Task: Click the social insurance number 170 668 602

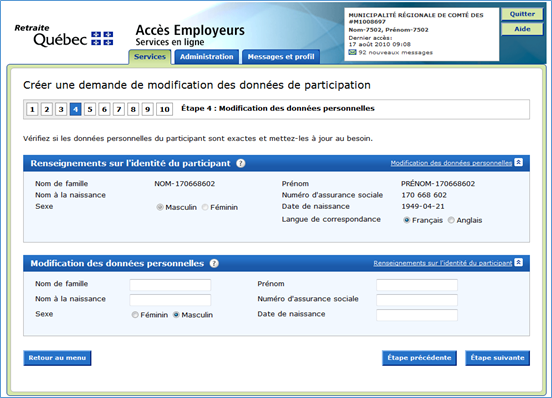Action: (x=424, y=195)
